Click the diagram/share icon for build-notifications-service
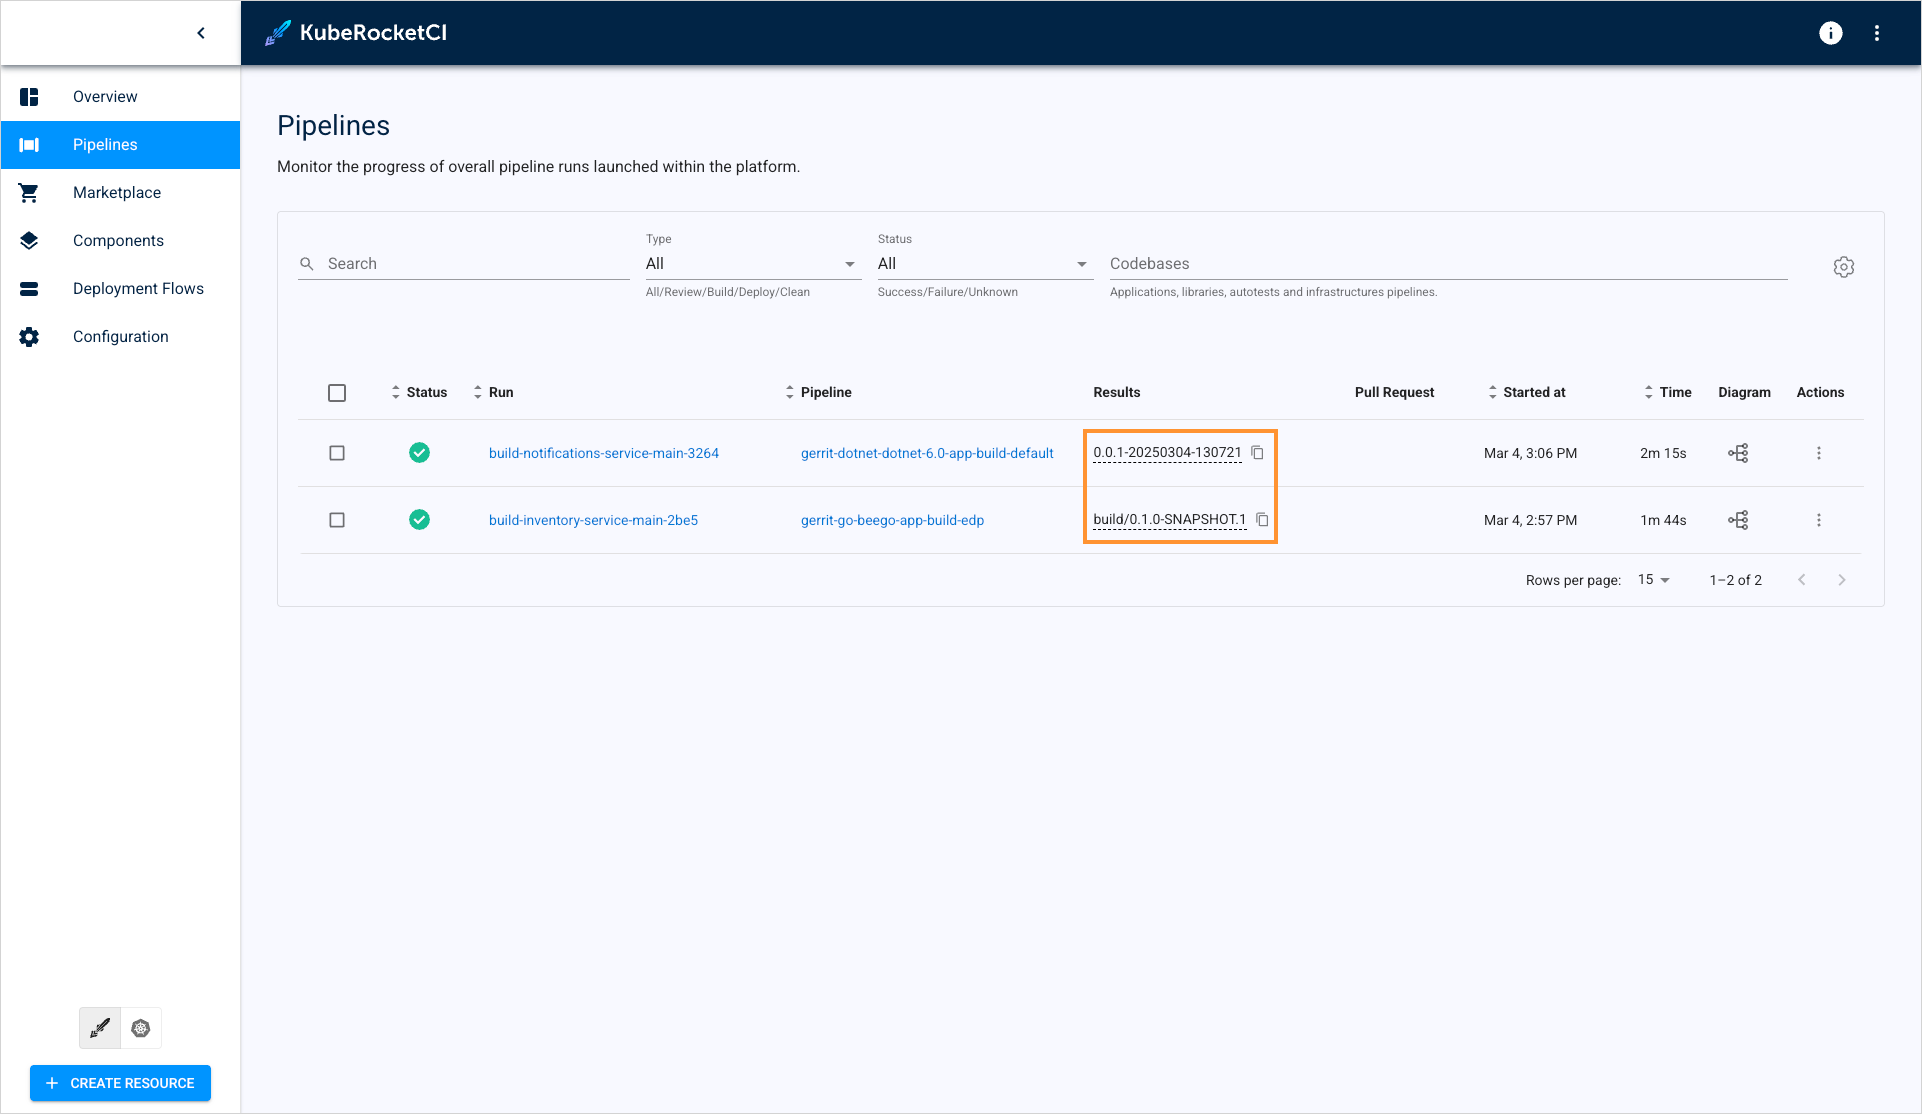1922x1114 pixels. pos(1738,454)
